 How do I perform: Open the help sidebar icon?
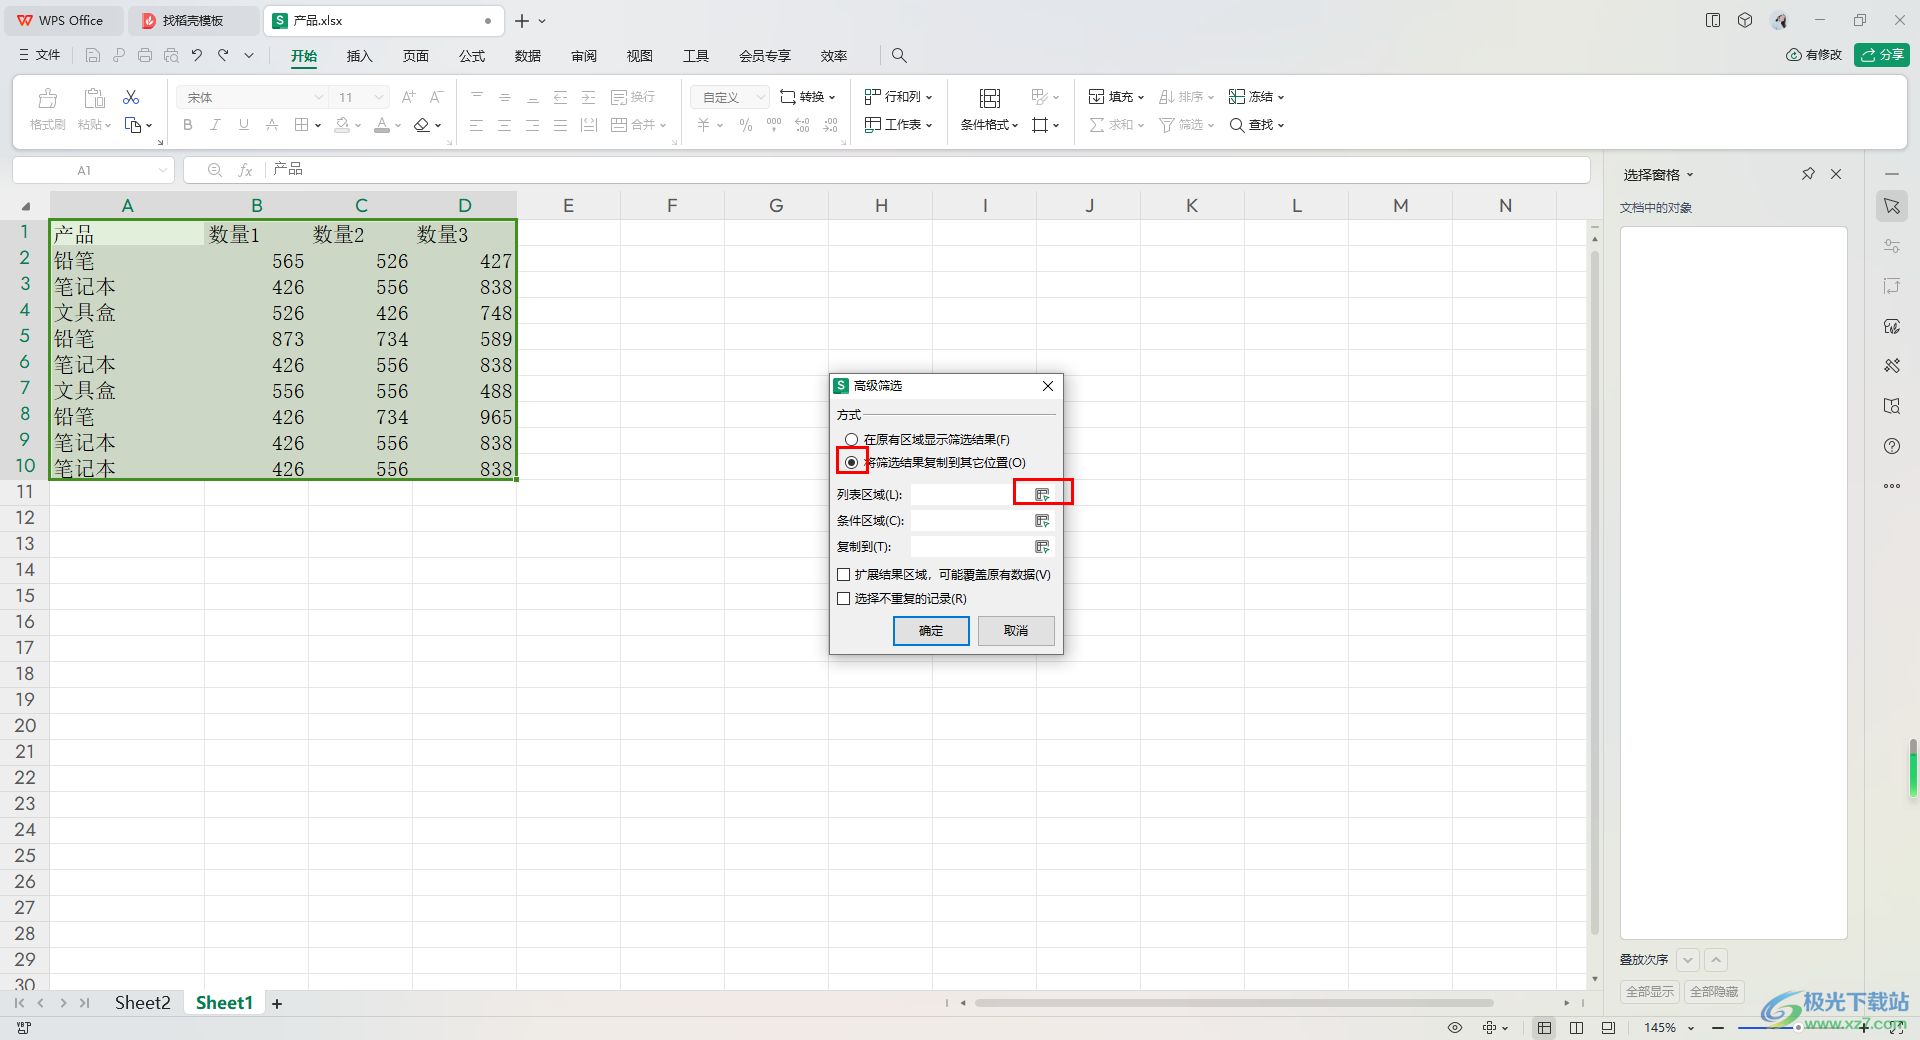(x=1892, y=446)
